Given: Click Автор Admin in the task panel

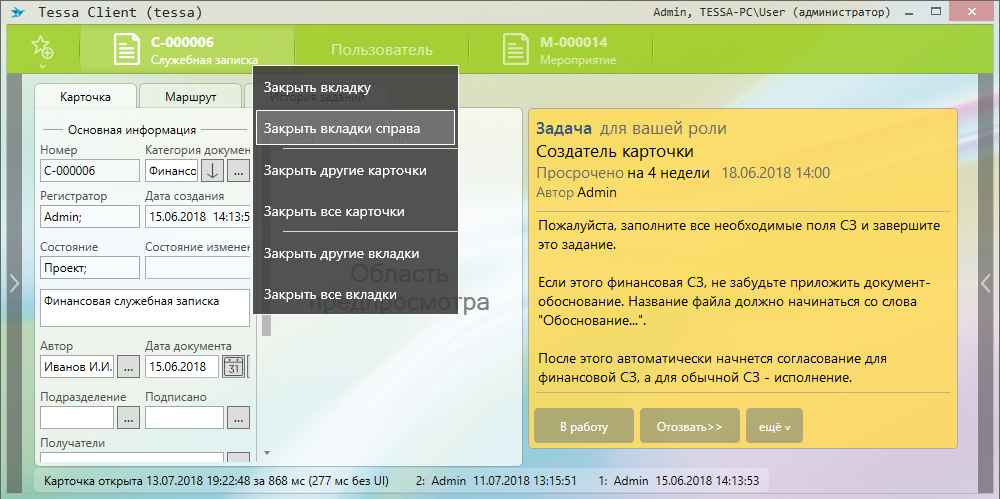Looking at the screenshot, I should point(577,192).
